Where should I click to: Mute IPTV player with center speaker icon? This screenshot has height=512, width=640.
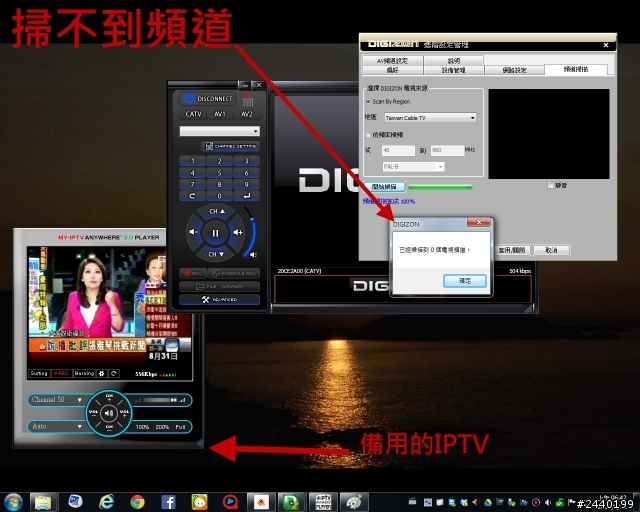pos(109,413)
